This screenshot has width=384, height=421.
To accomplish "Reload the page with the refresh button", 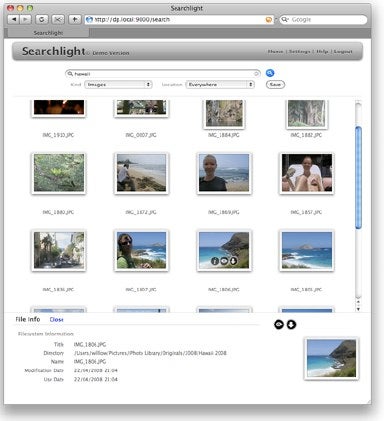I will [41, 19].
